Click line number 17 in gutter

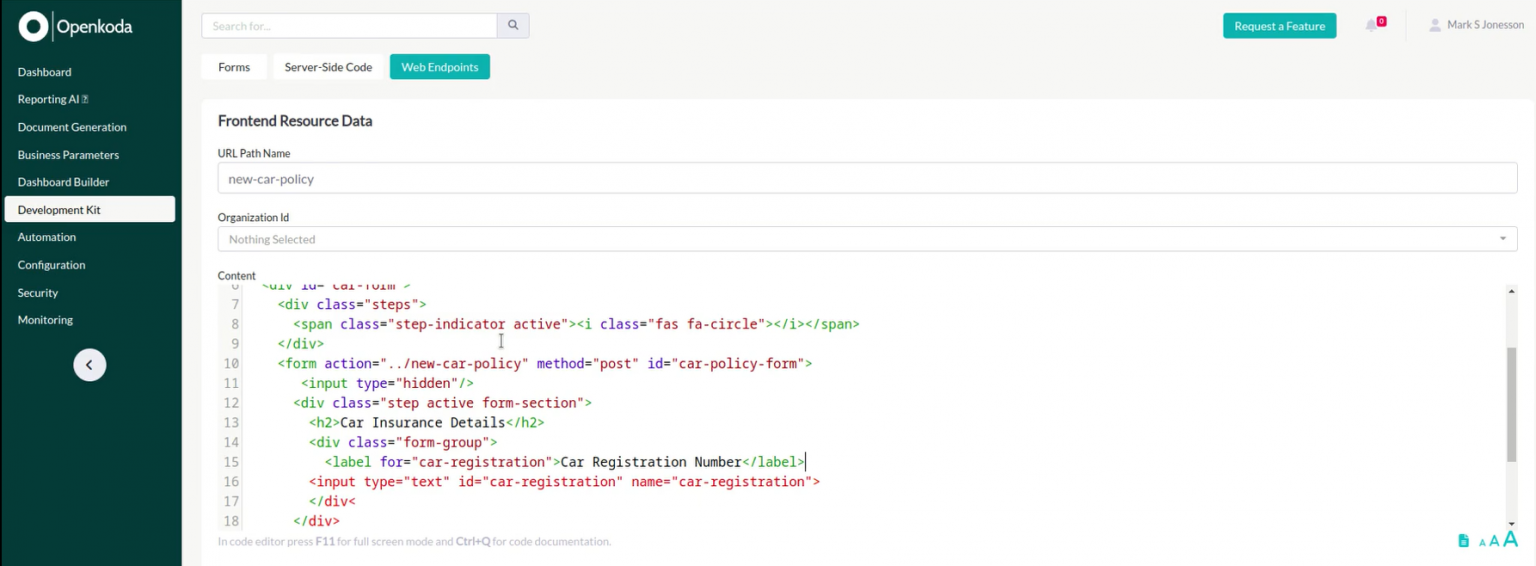232,501
